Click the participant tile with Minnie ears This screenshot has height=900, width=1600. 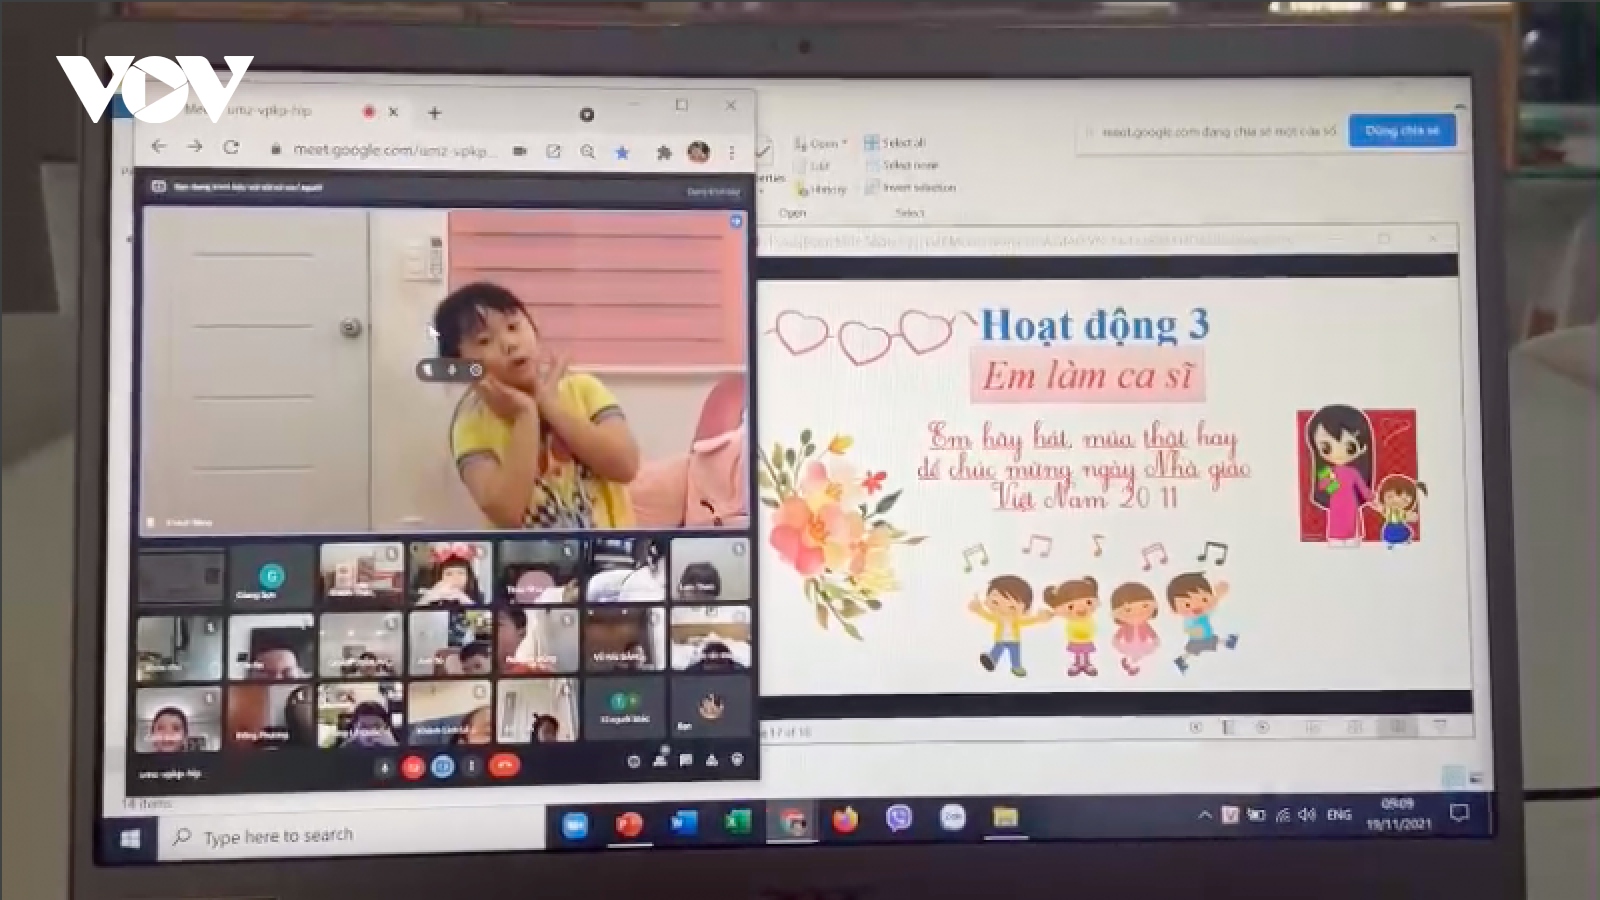pos(451,572)
